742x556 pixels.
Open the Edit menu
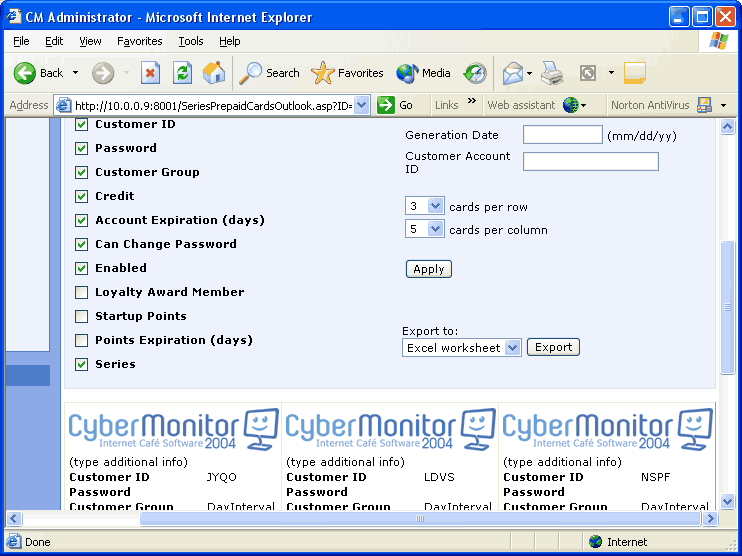[54, 41]
